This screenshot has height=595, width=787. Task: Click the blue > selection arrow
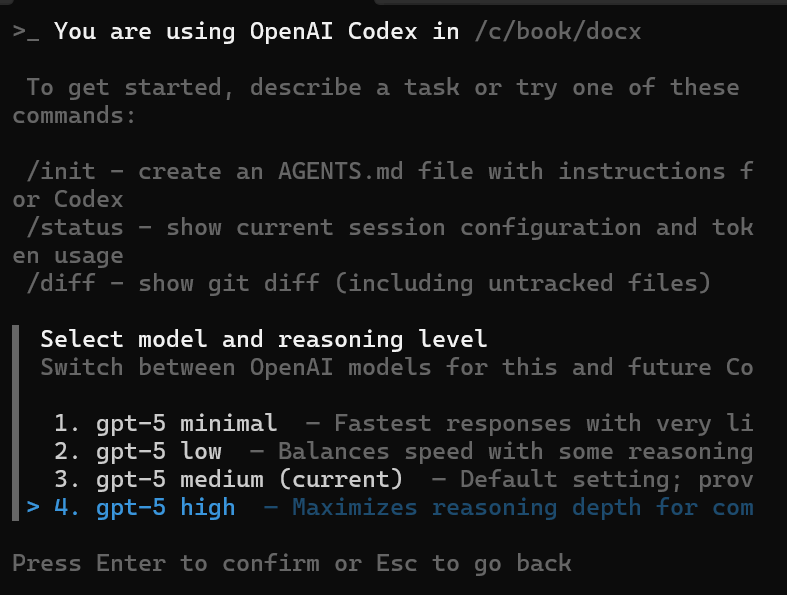[x=33, y=508]
